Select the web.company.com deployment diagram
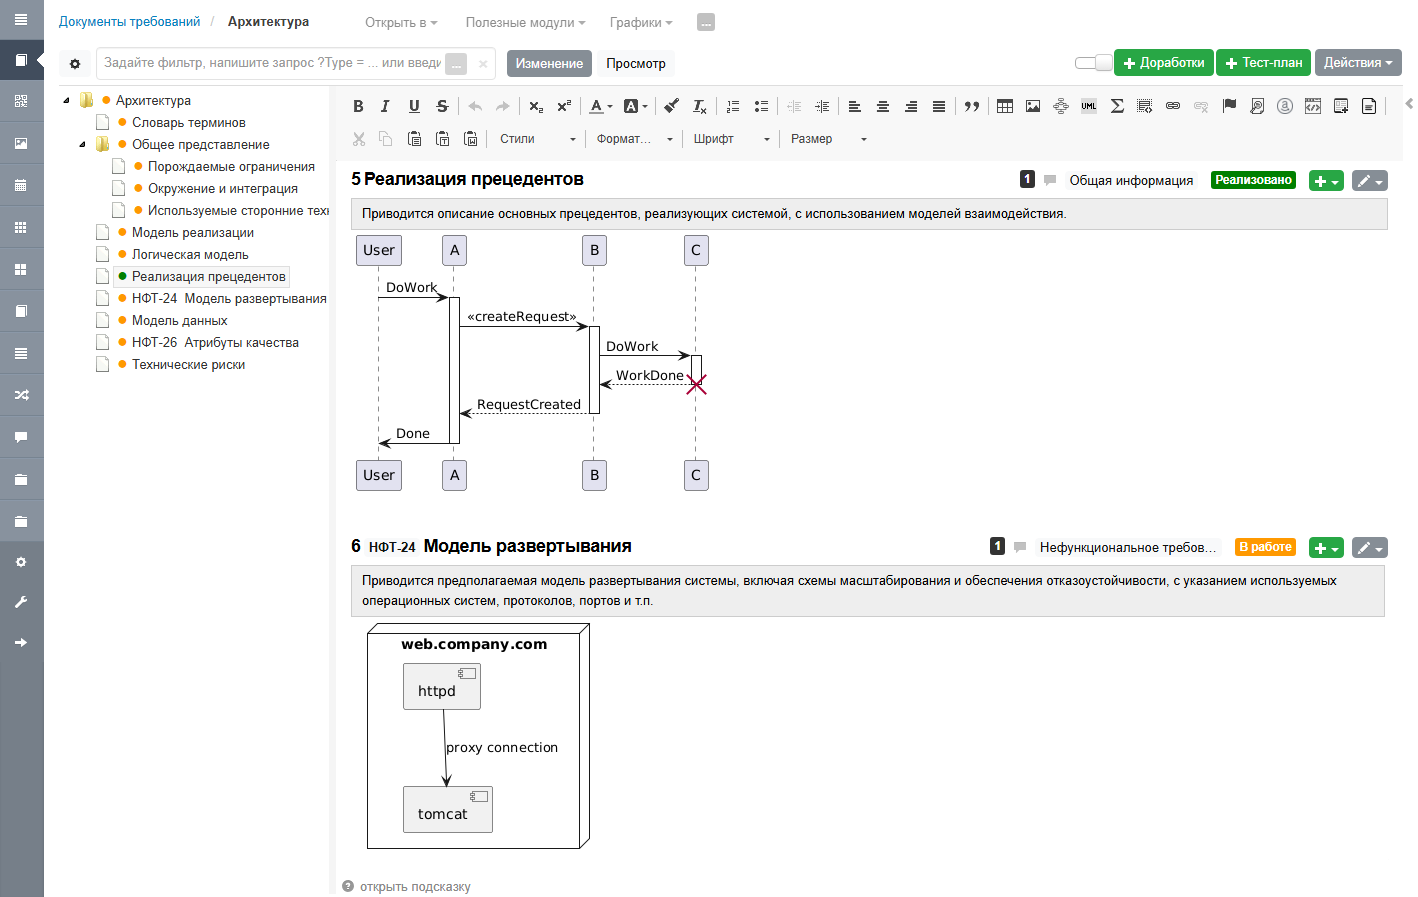Viewport: 1418px width, 897px height. coord(478,736)
